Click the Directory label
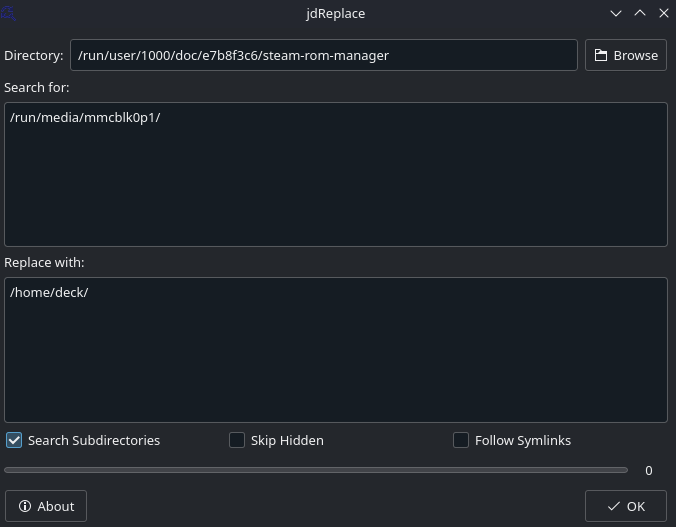The width and height of the screenshot is (676, 527). coord(34,56)
